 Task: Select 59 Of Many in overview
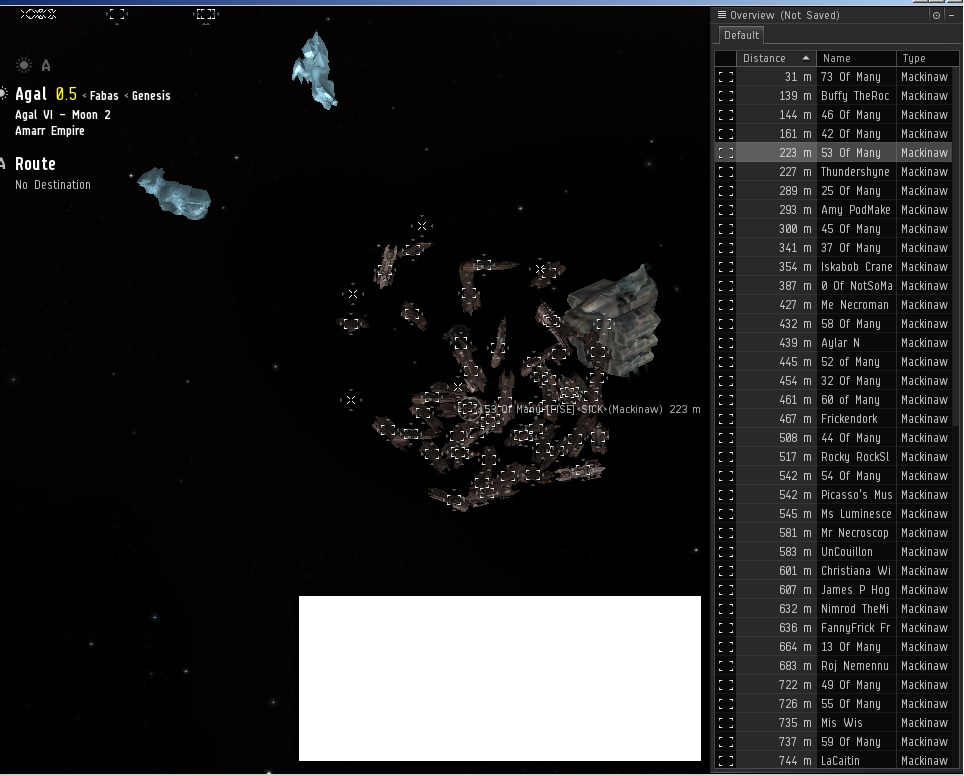point(833,742)
